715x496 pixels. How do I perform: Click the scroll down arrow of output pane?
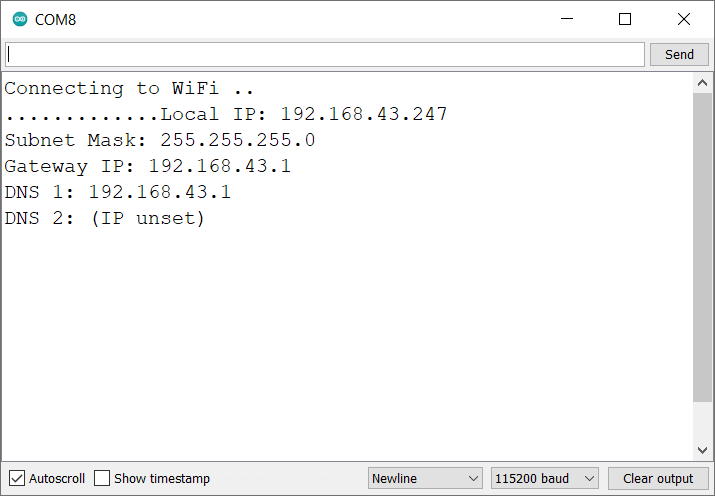point(702,451)
